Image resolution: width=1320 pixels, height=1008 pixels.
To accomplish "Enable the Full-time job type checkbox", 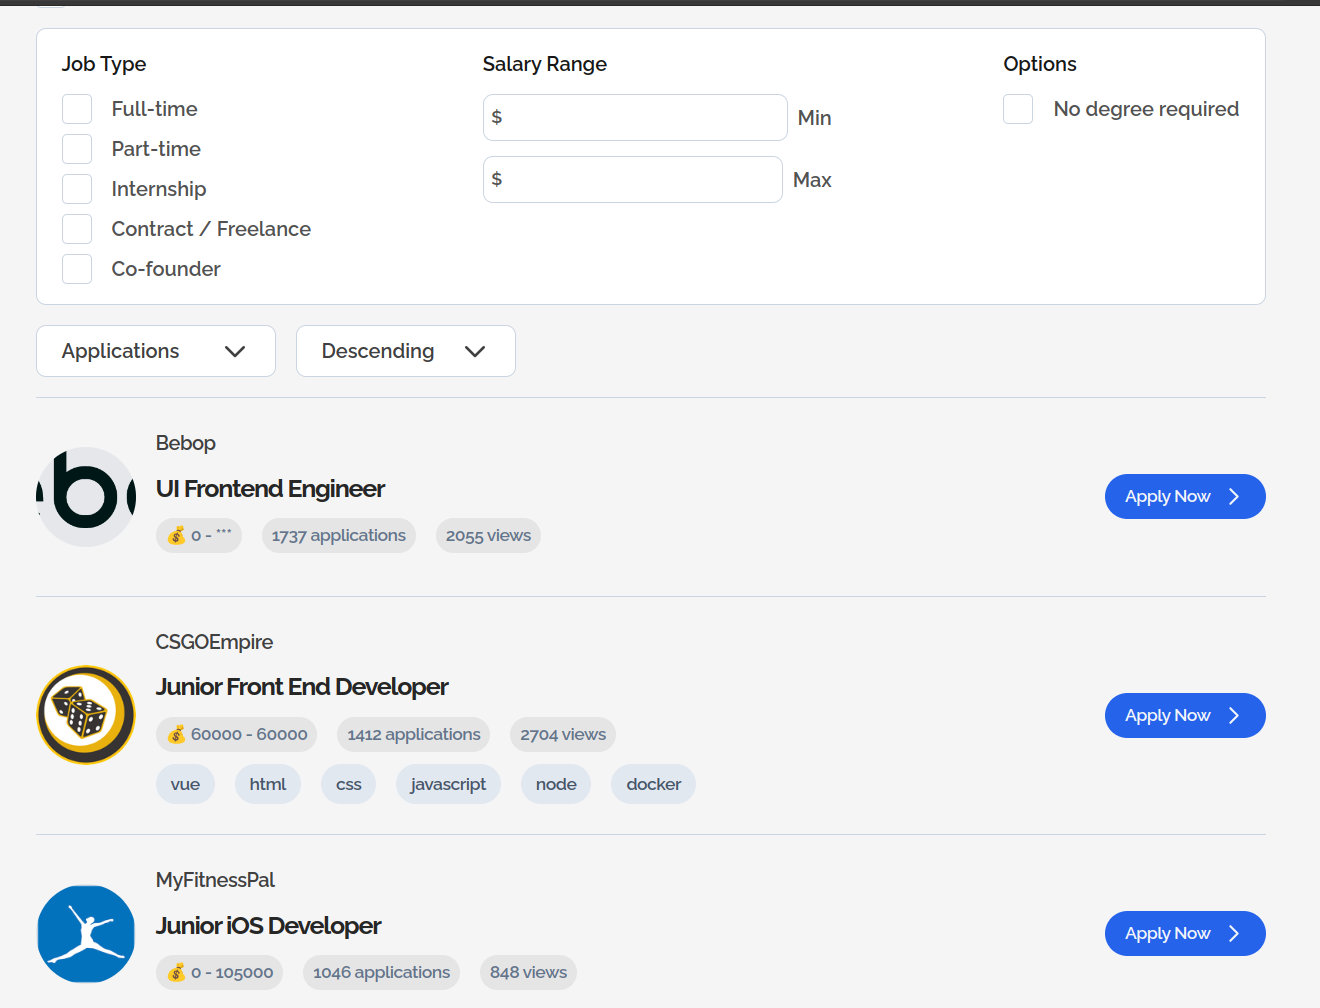I will coord(77,109).
